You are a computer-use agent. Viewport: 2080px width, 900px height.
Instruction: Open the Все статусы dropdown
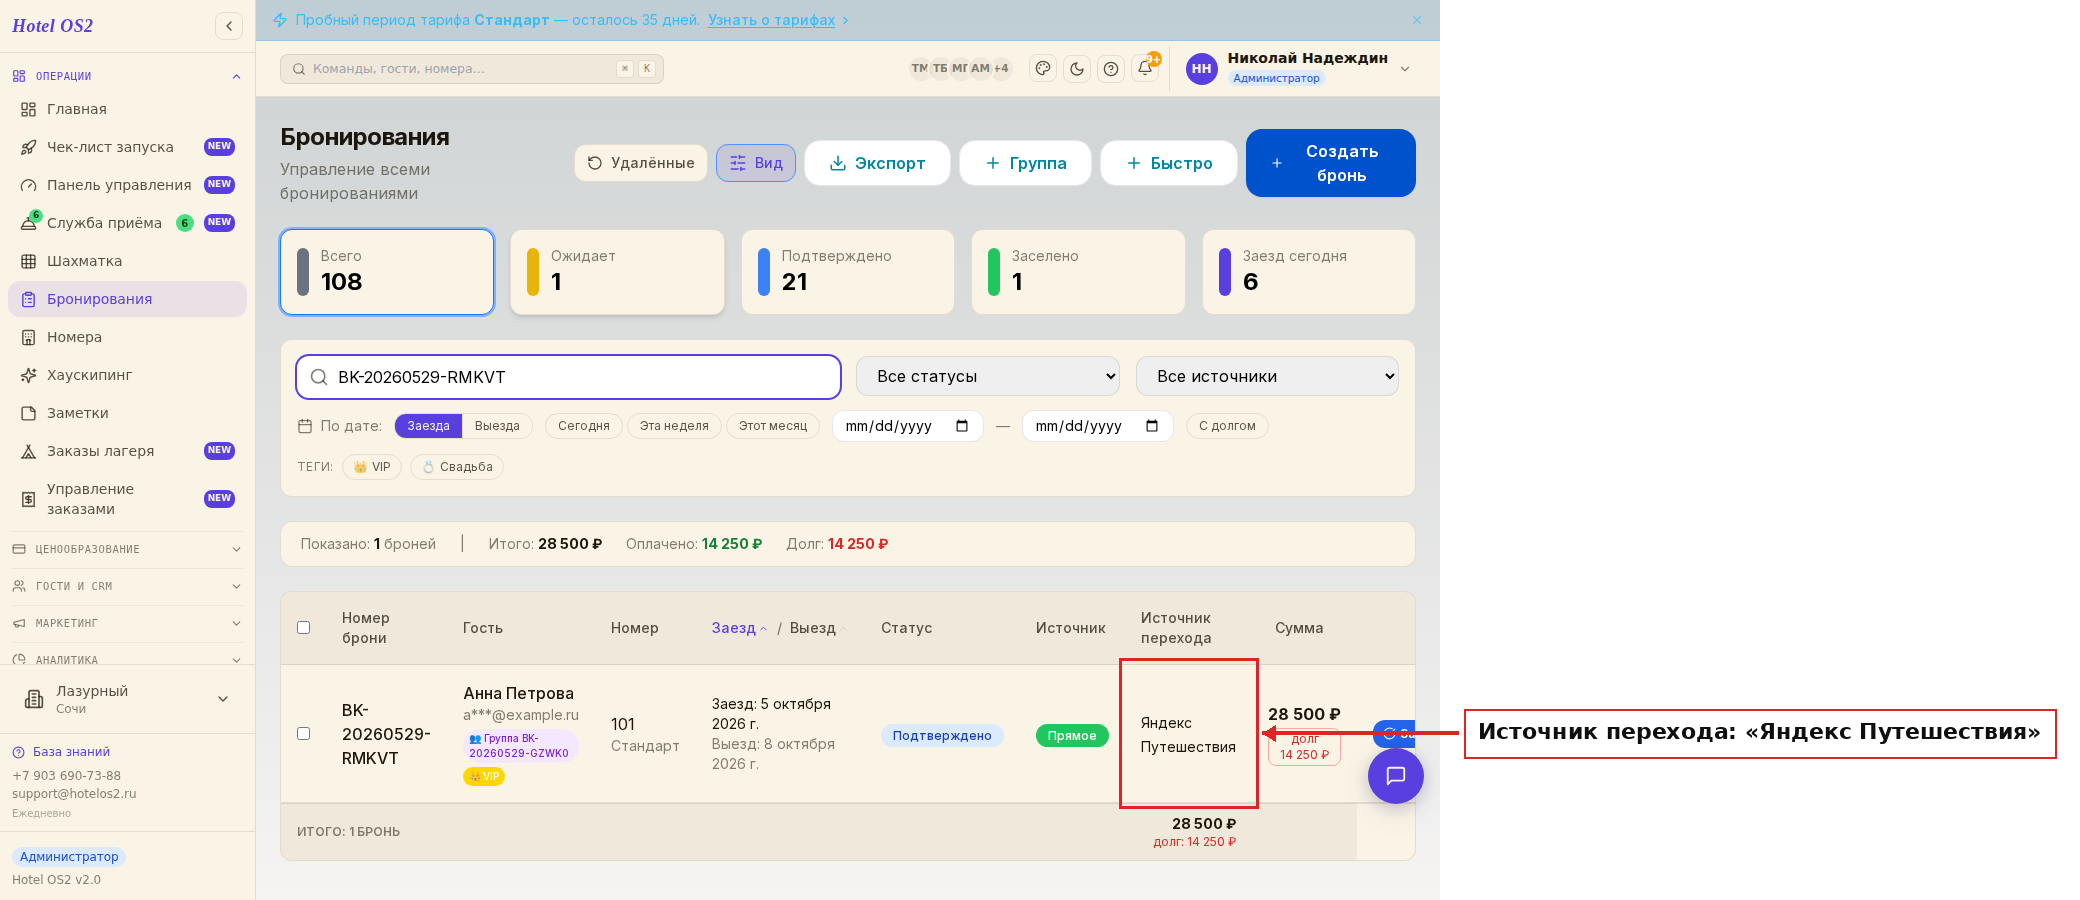click(988, 376)
